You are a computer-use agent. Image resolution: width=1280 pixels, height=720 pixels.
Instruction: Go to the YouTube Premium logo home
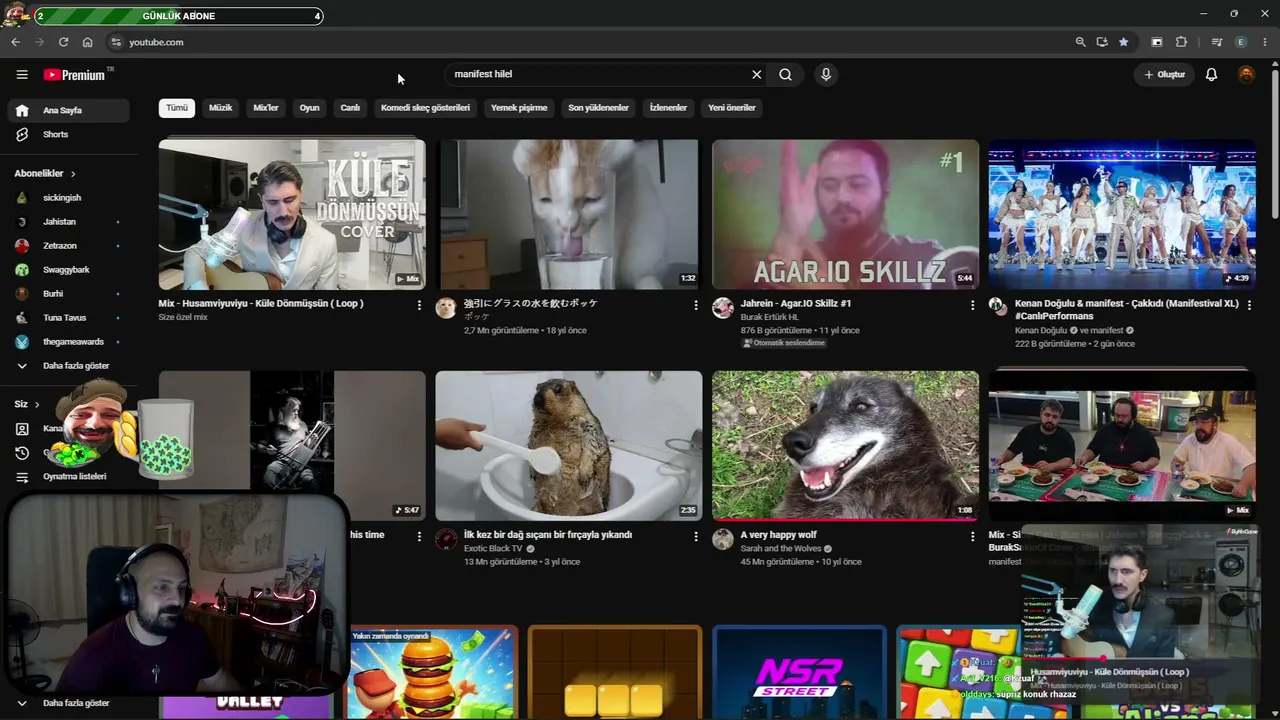78,75
